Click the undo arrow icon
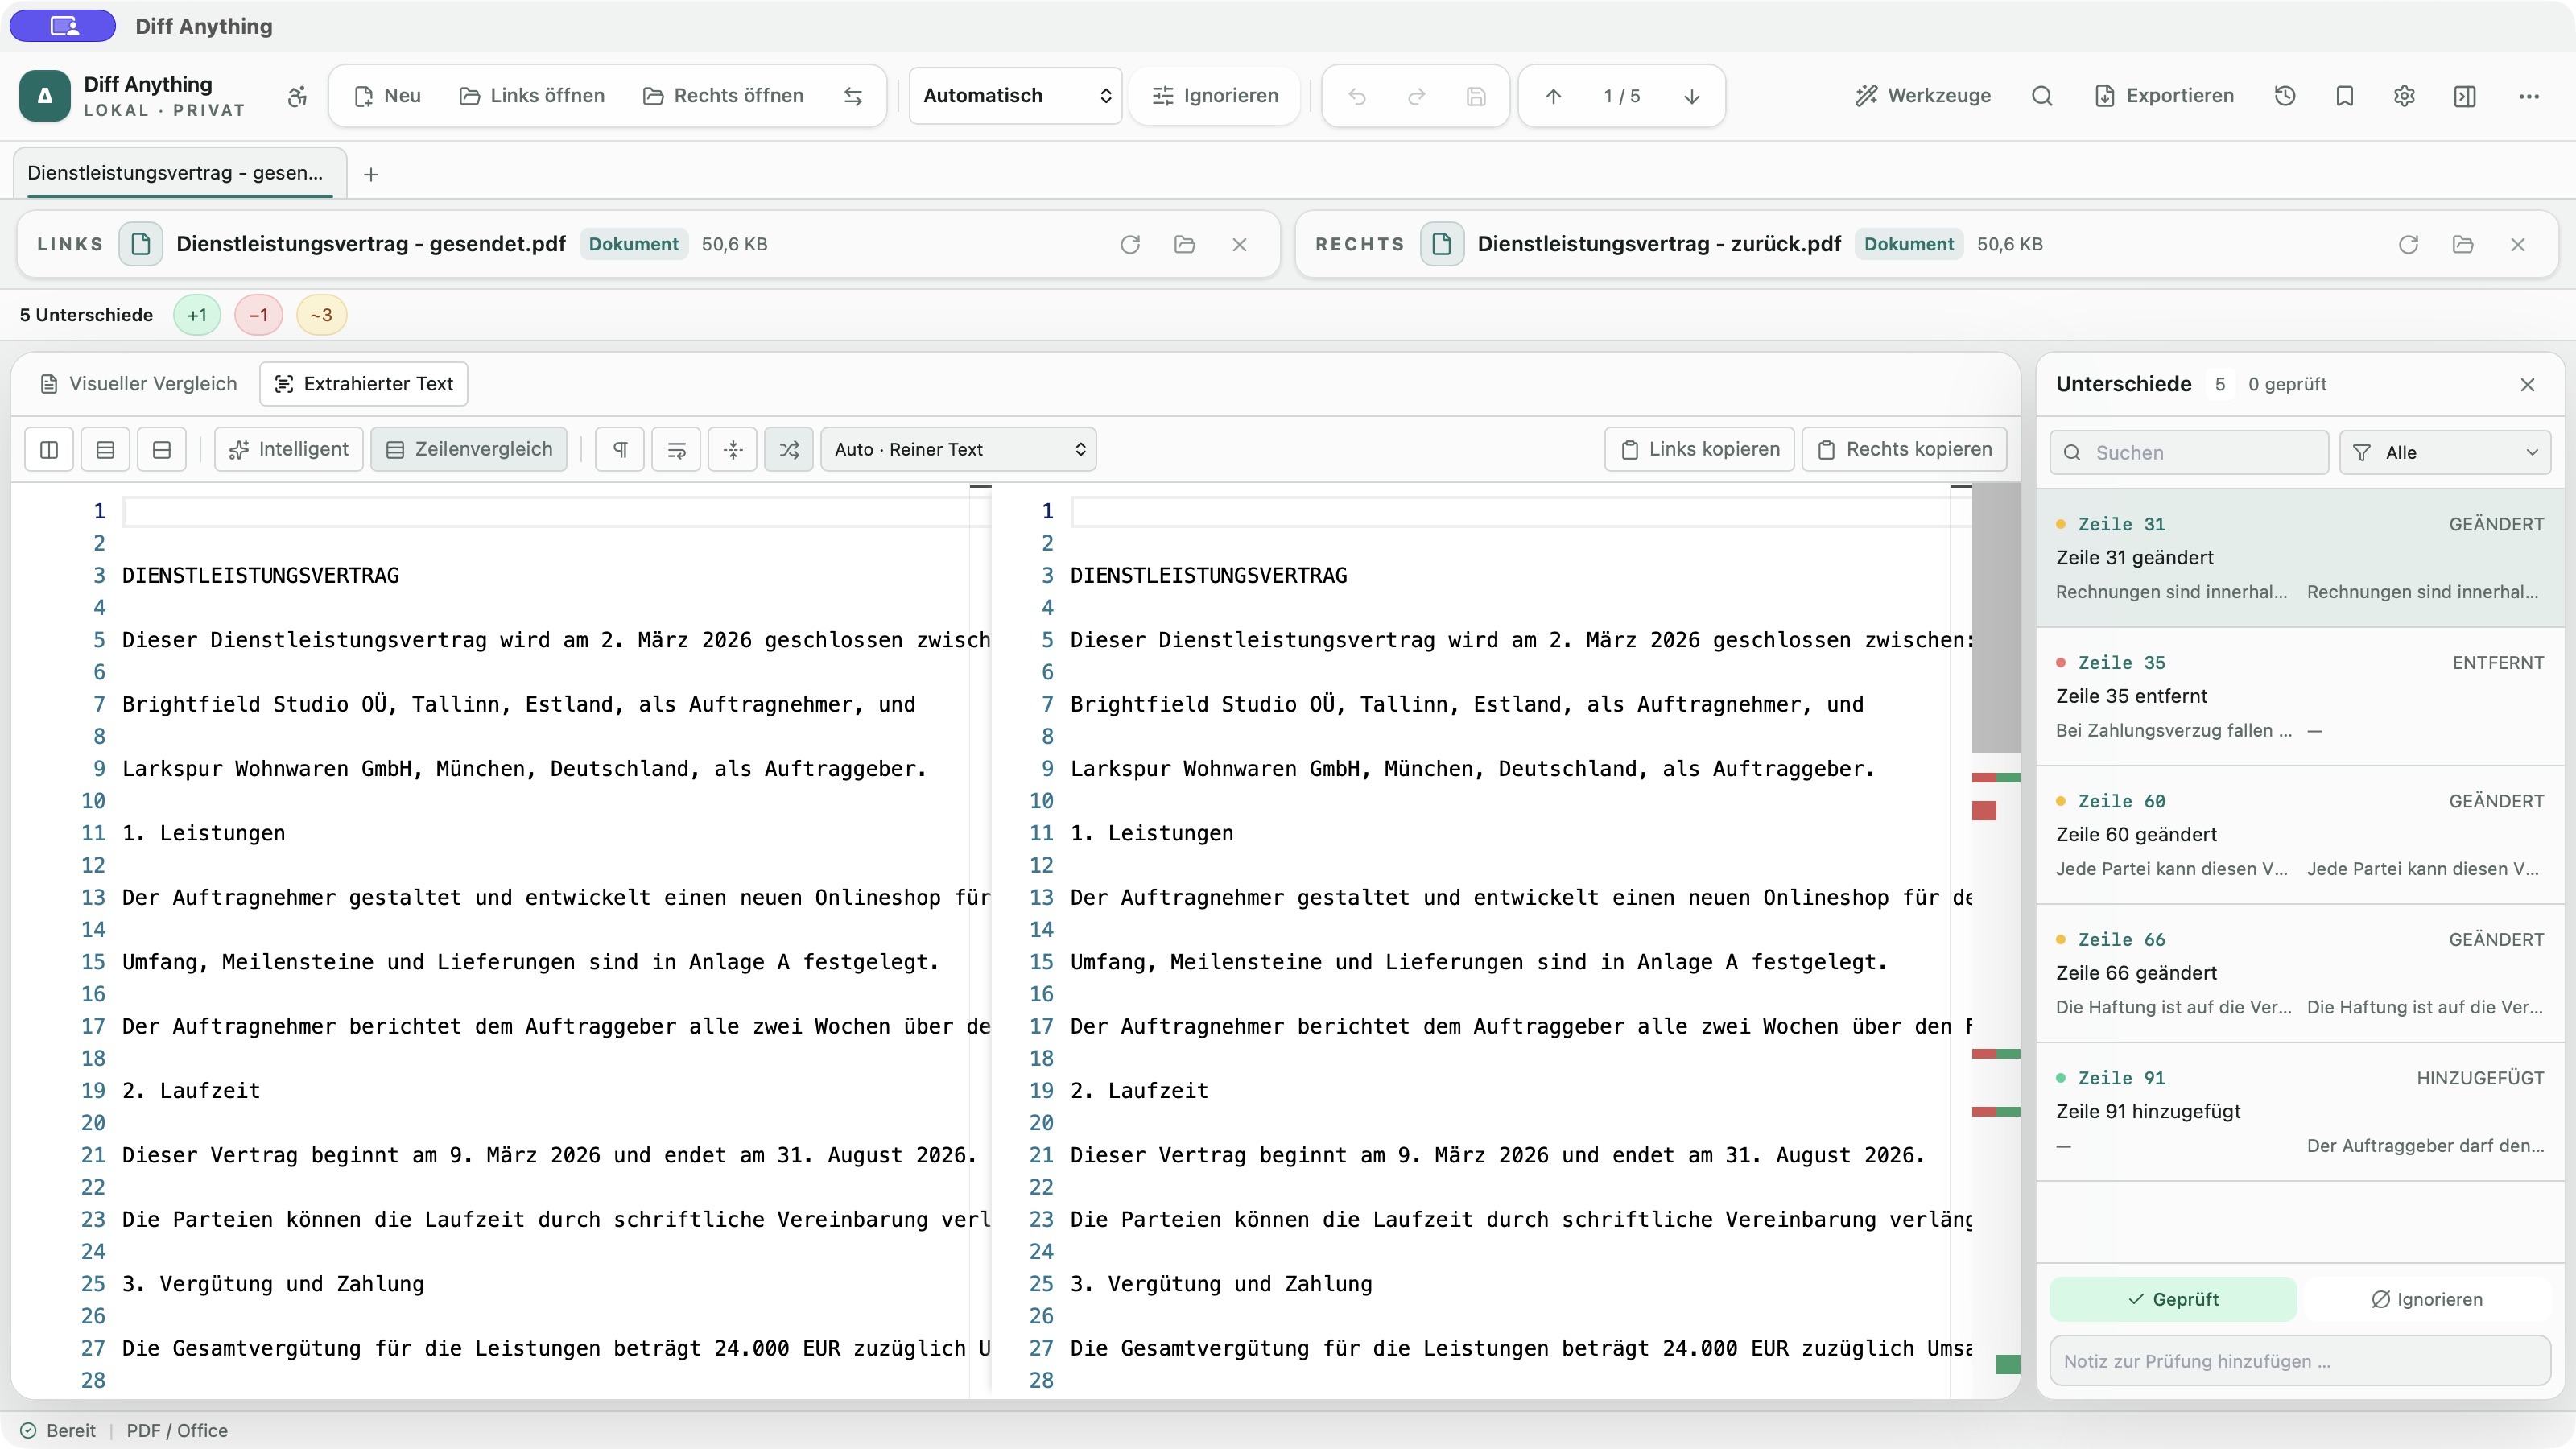Viewport: 2576px width, 1449px height. (1357, 96)
